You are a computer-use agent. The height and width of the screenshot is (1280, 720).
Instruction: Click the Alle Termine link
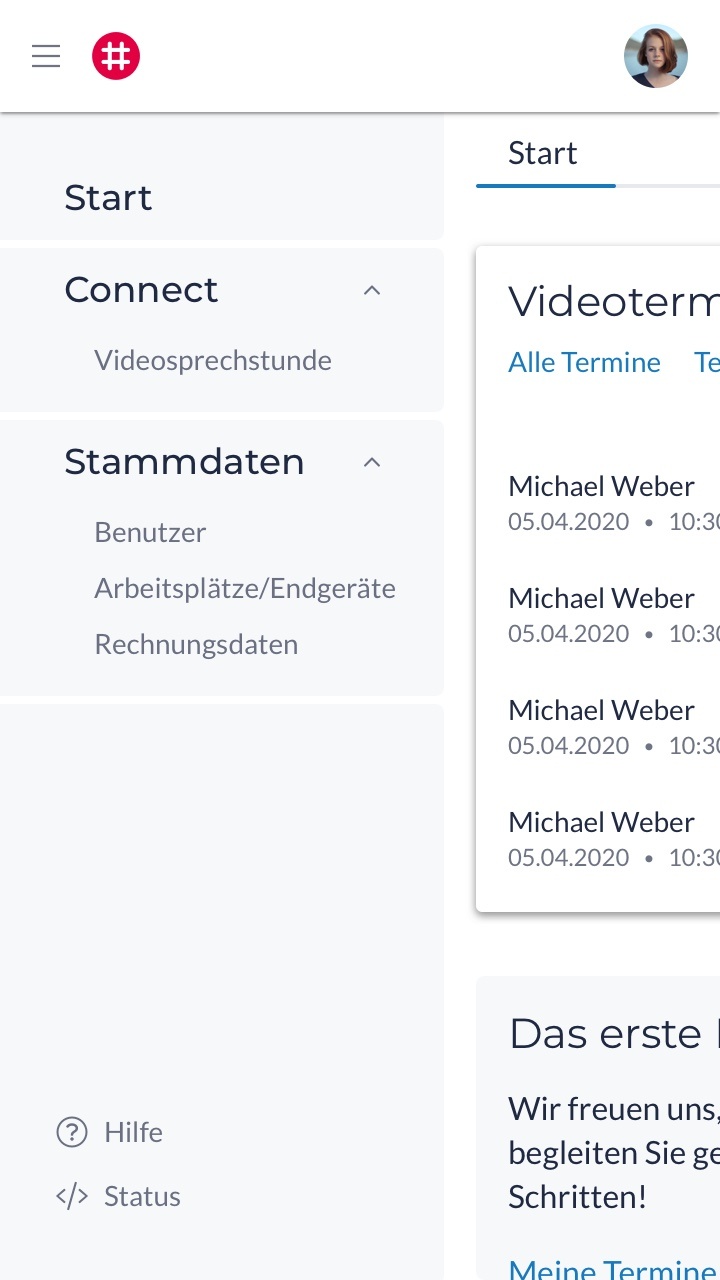pyautogui.click(x=584, y=362)
